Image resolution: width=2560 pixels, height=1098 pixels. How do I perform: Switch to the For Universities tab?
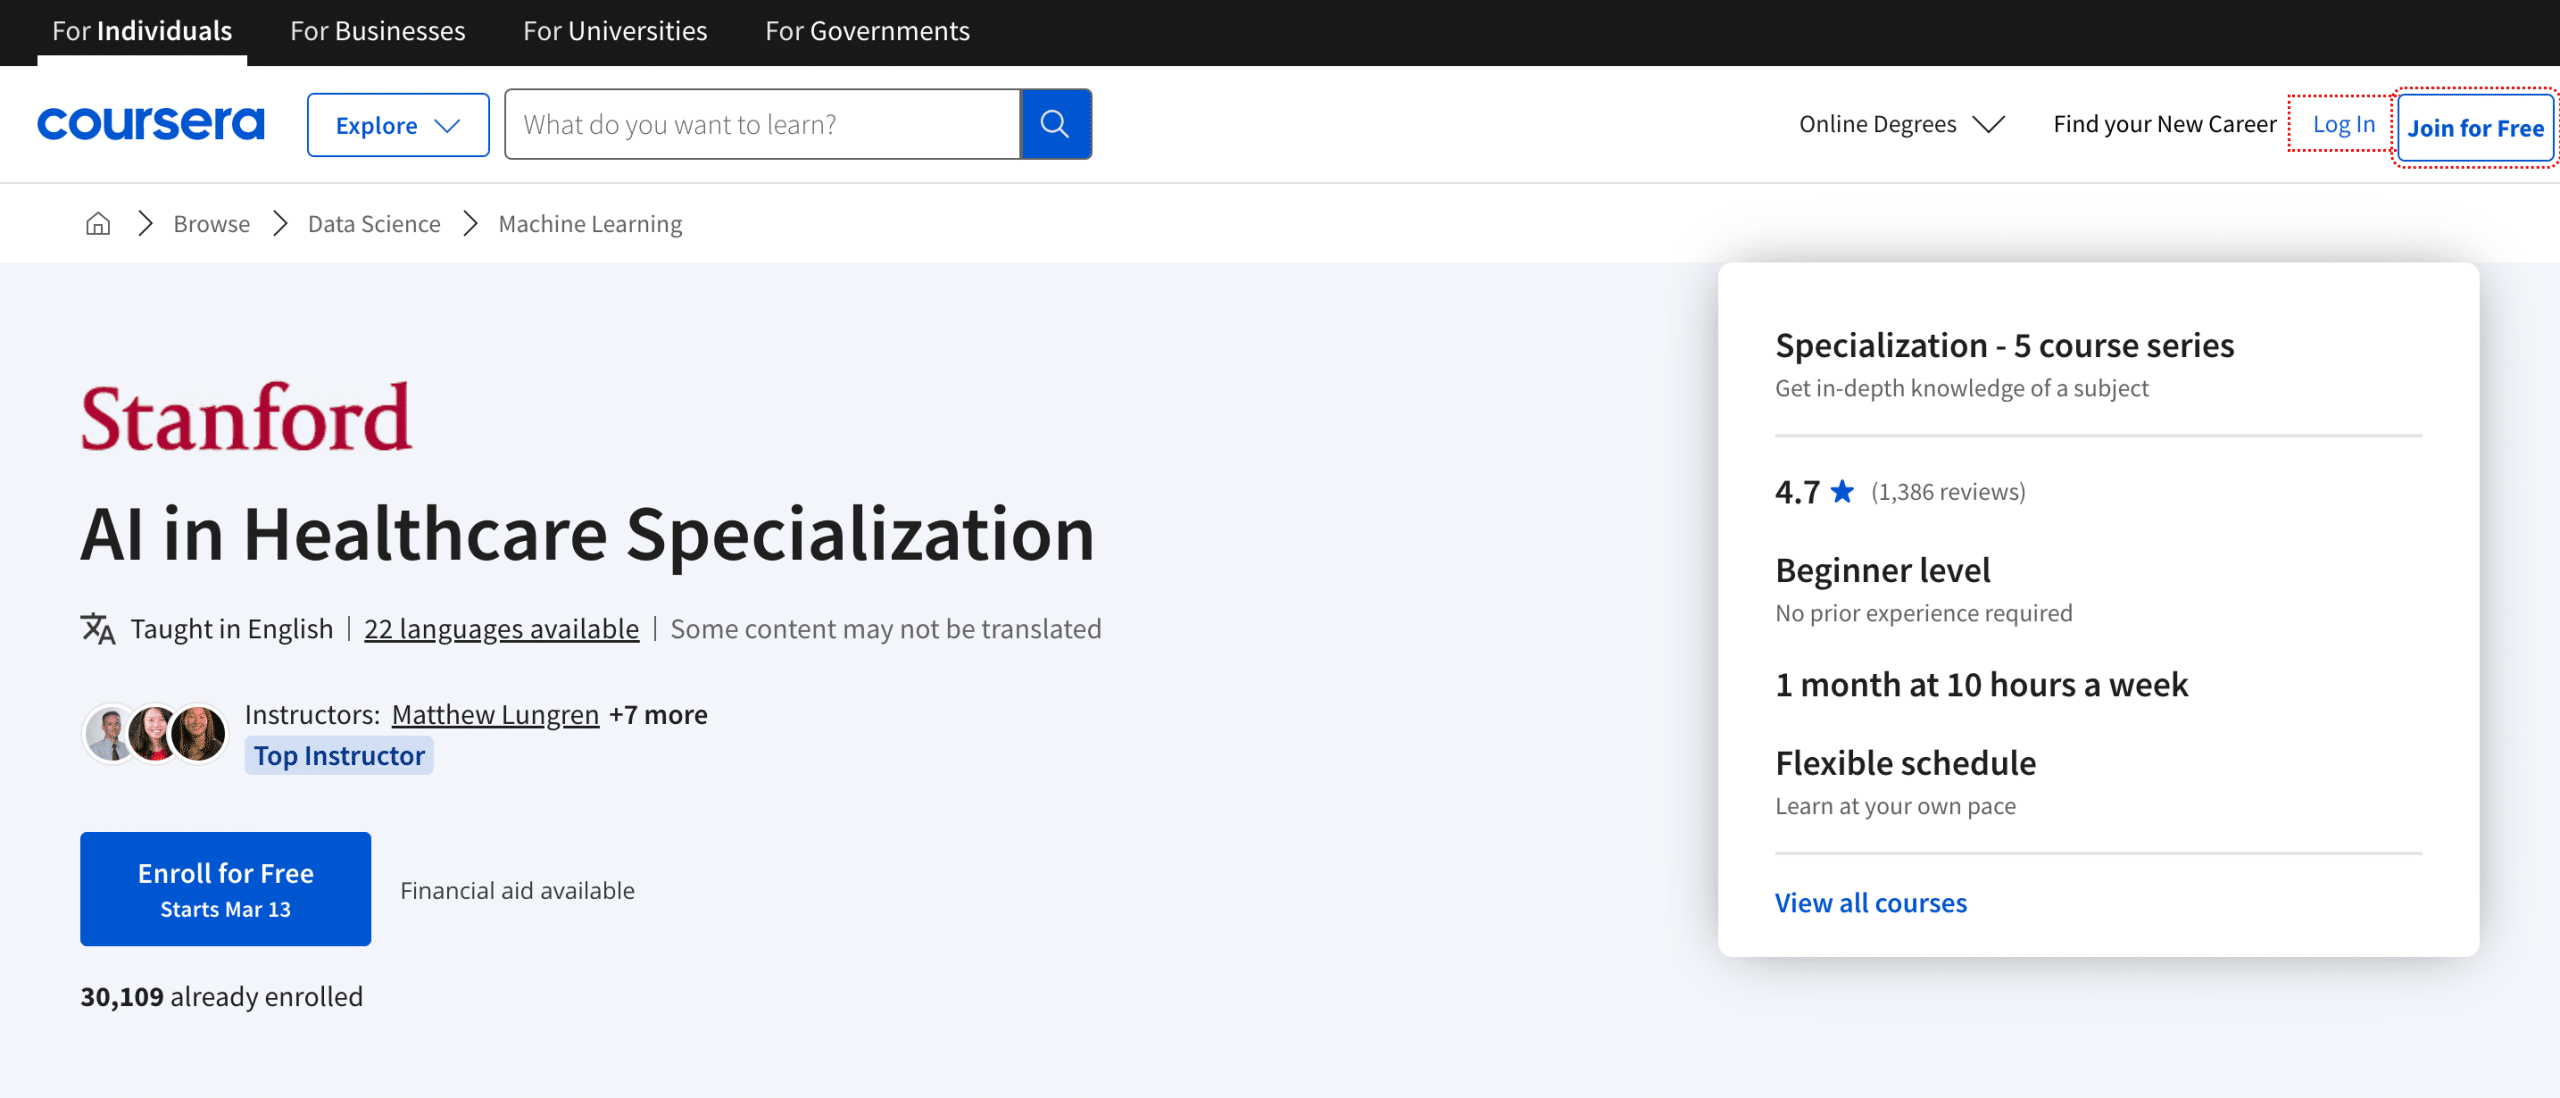[615, 31]
